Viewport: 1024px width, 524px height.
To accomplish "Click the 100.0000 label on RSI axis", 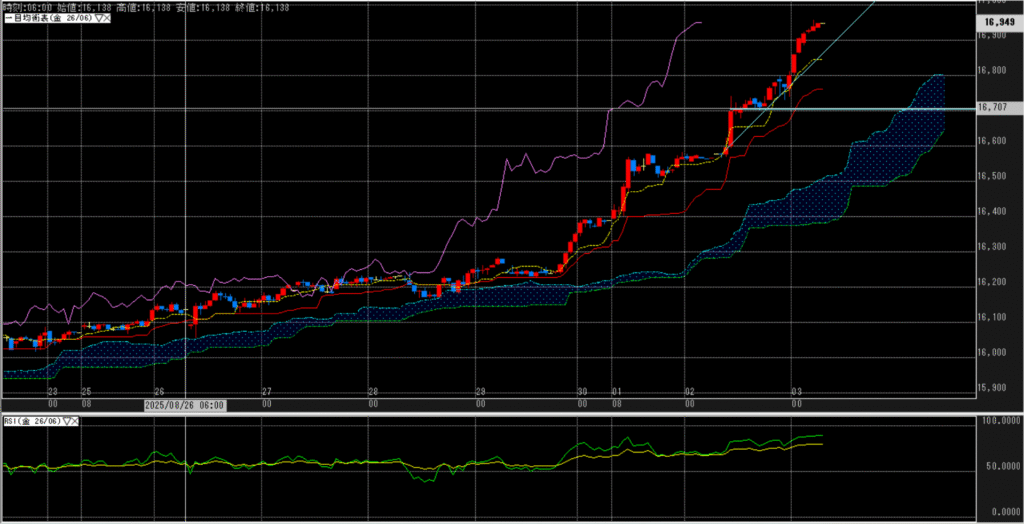I will coord(998,422).
